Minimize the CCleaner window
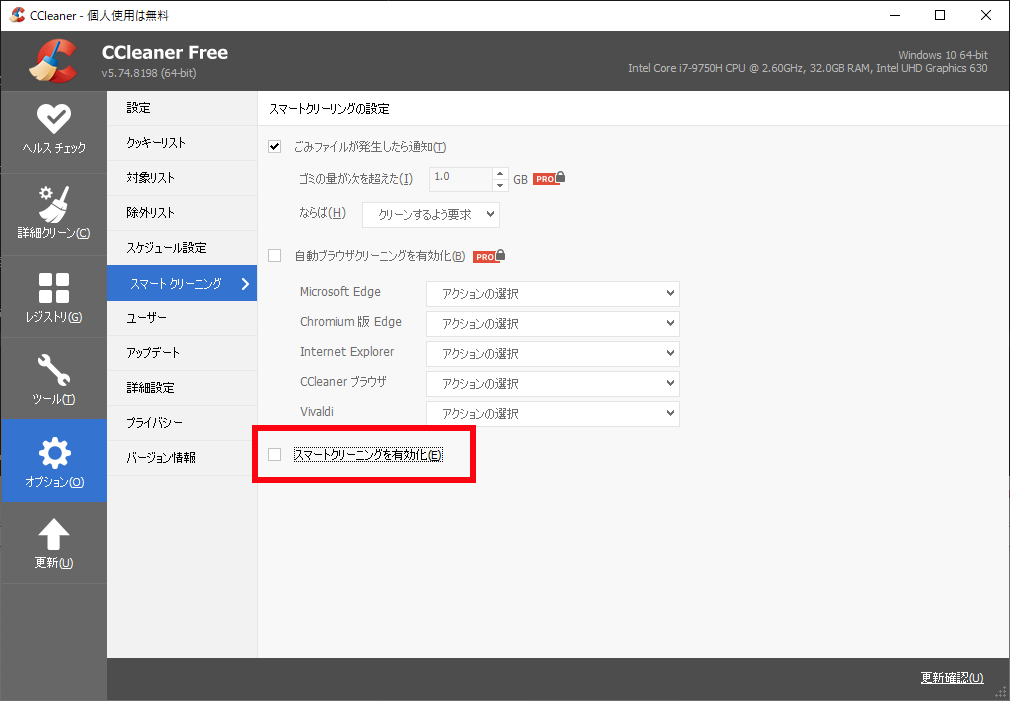The image size is (1010, 701). click(895, 15)
